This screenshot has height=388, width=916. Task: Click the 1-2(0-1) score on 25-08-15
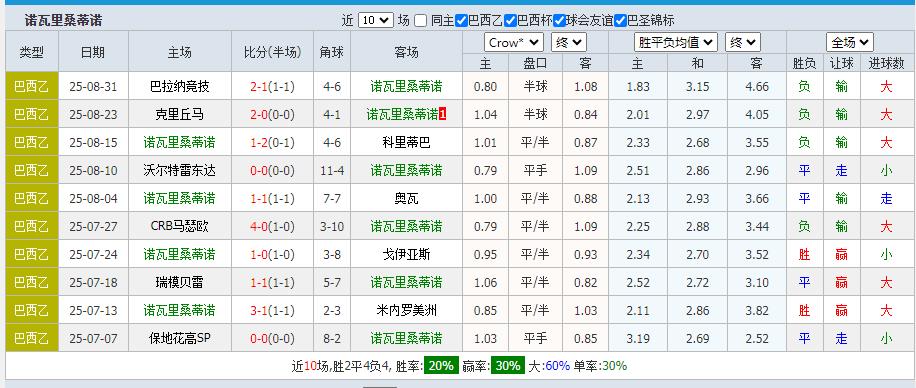(x=272, y=143)
